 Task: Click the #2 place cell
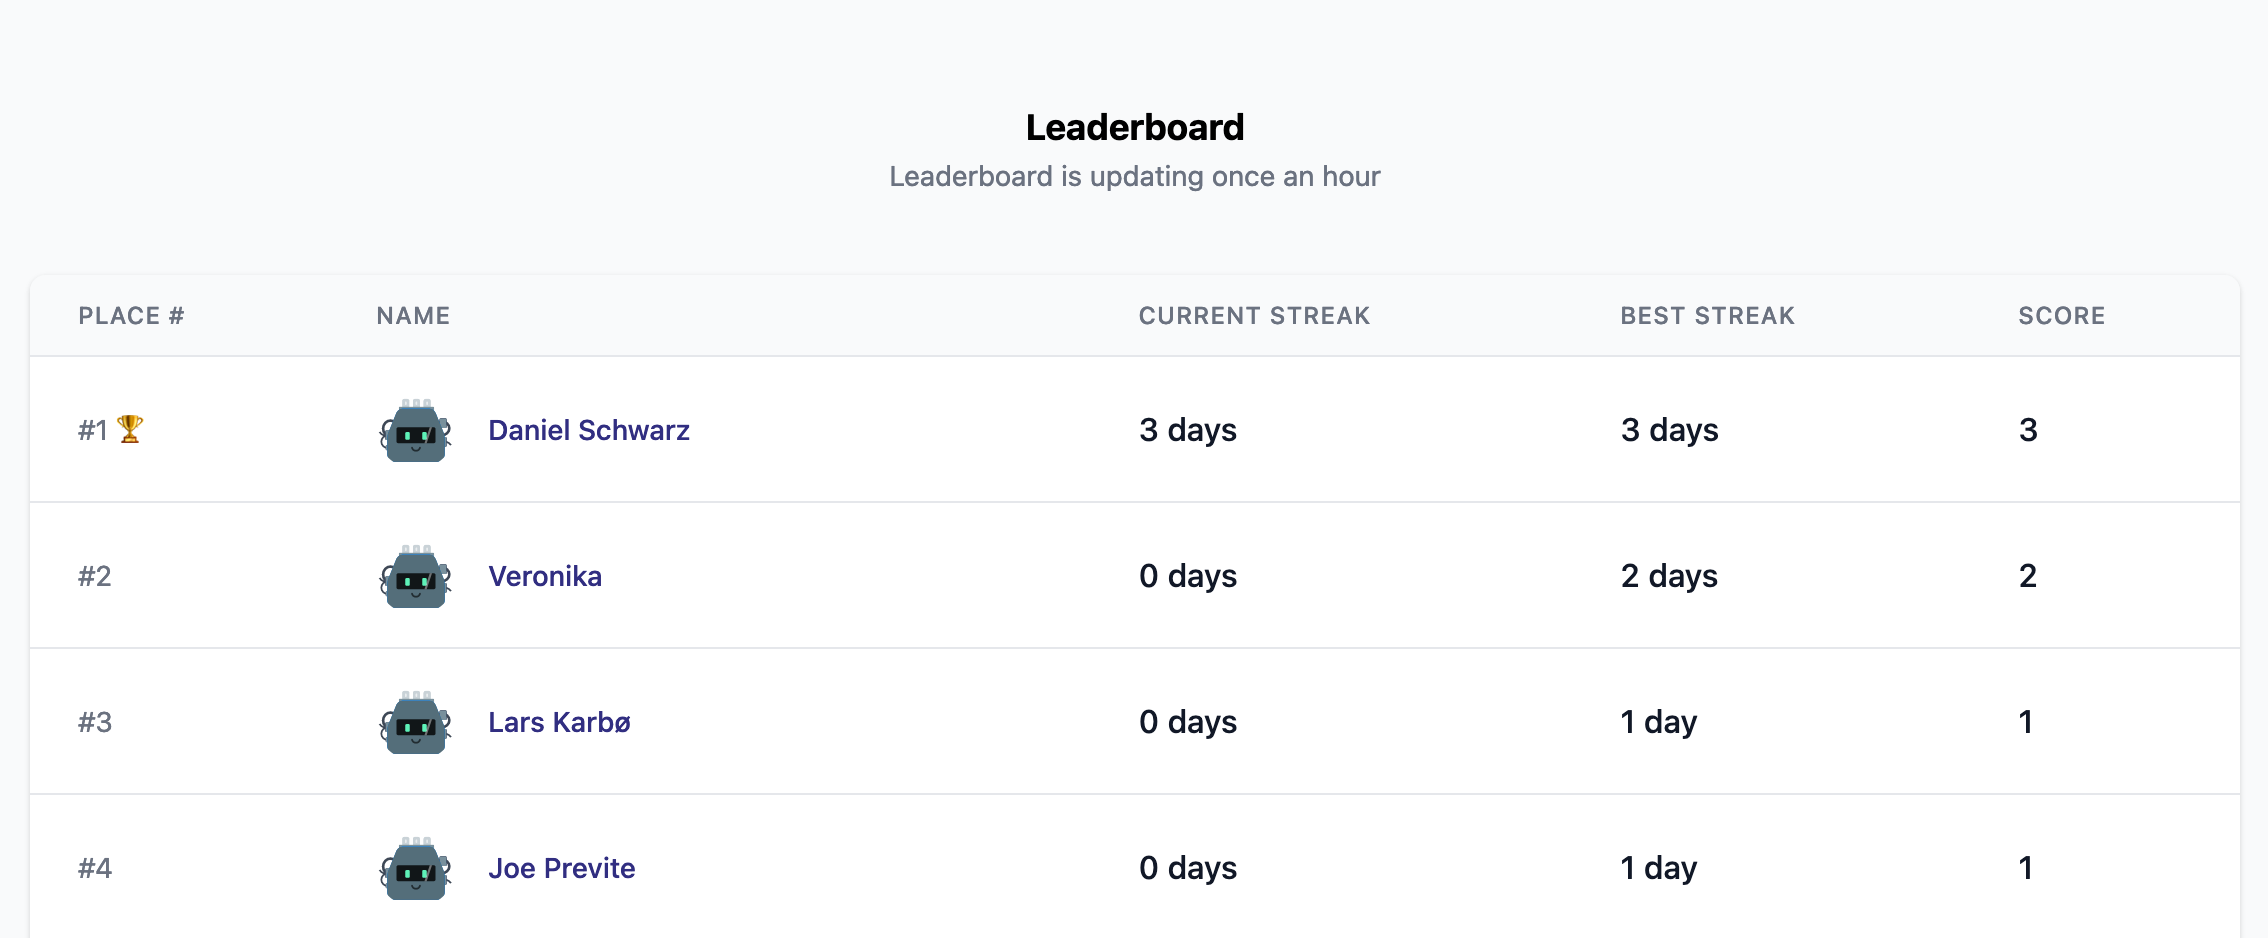tap(95, 576)
